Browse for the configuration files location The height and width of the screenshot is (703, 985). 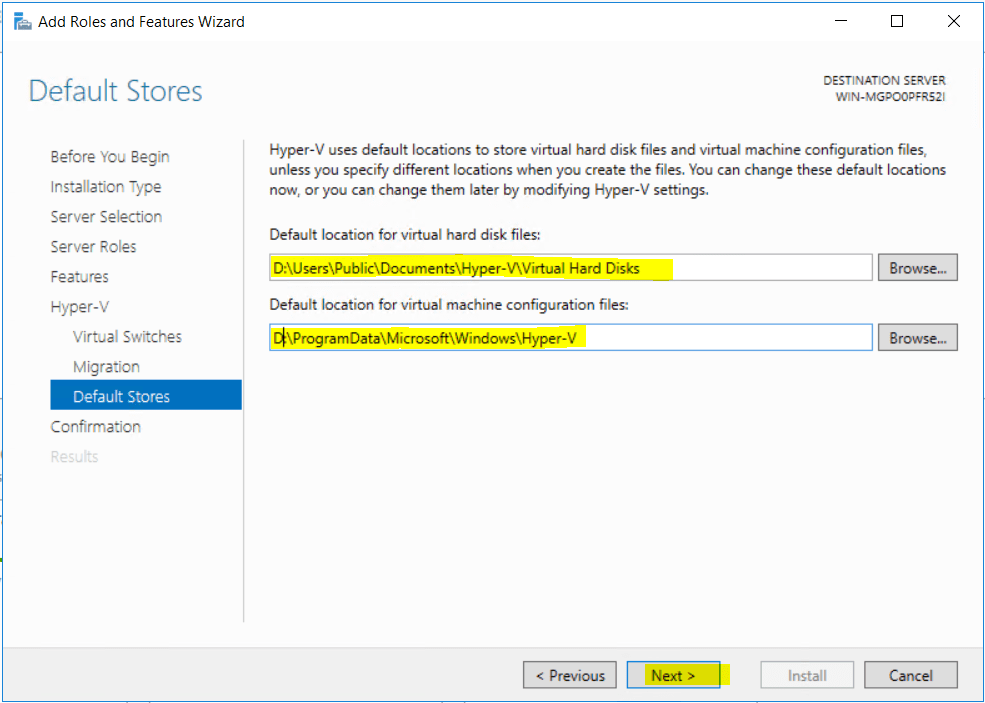(917, 338)
